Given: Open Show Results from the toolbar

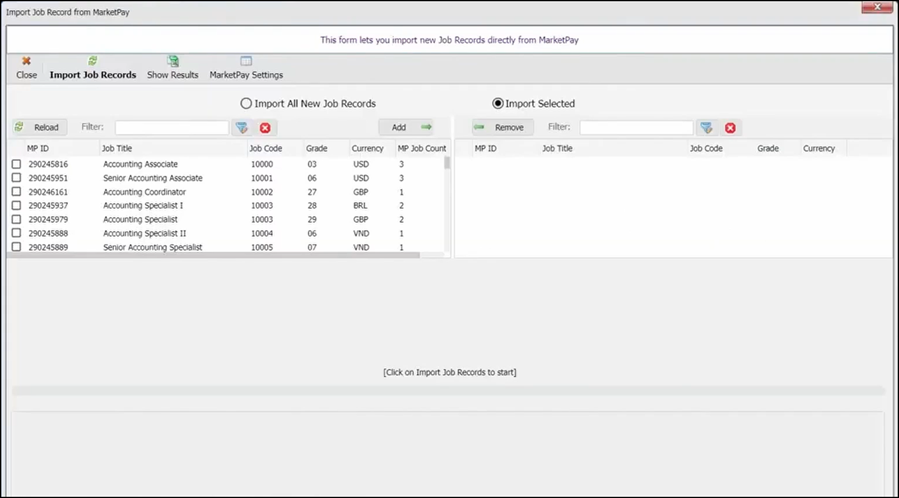Looking at the screenshot, I should (173, 62).
